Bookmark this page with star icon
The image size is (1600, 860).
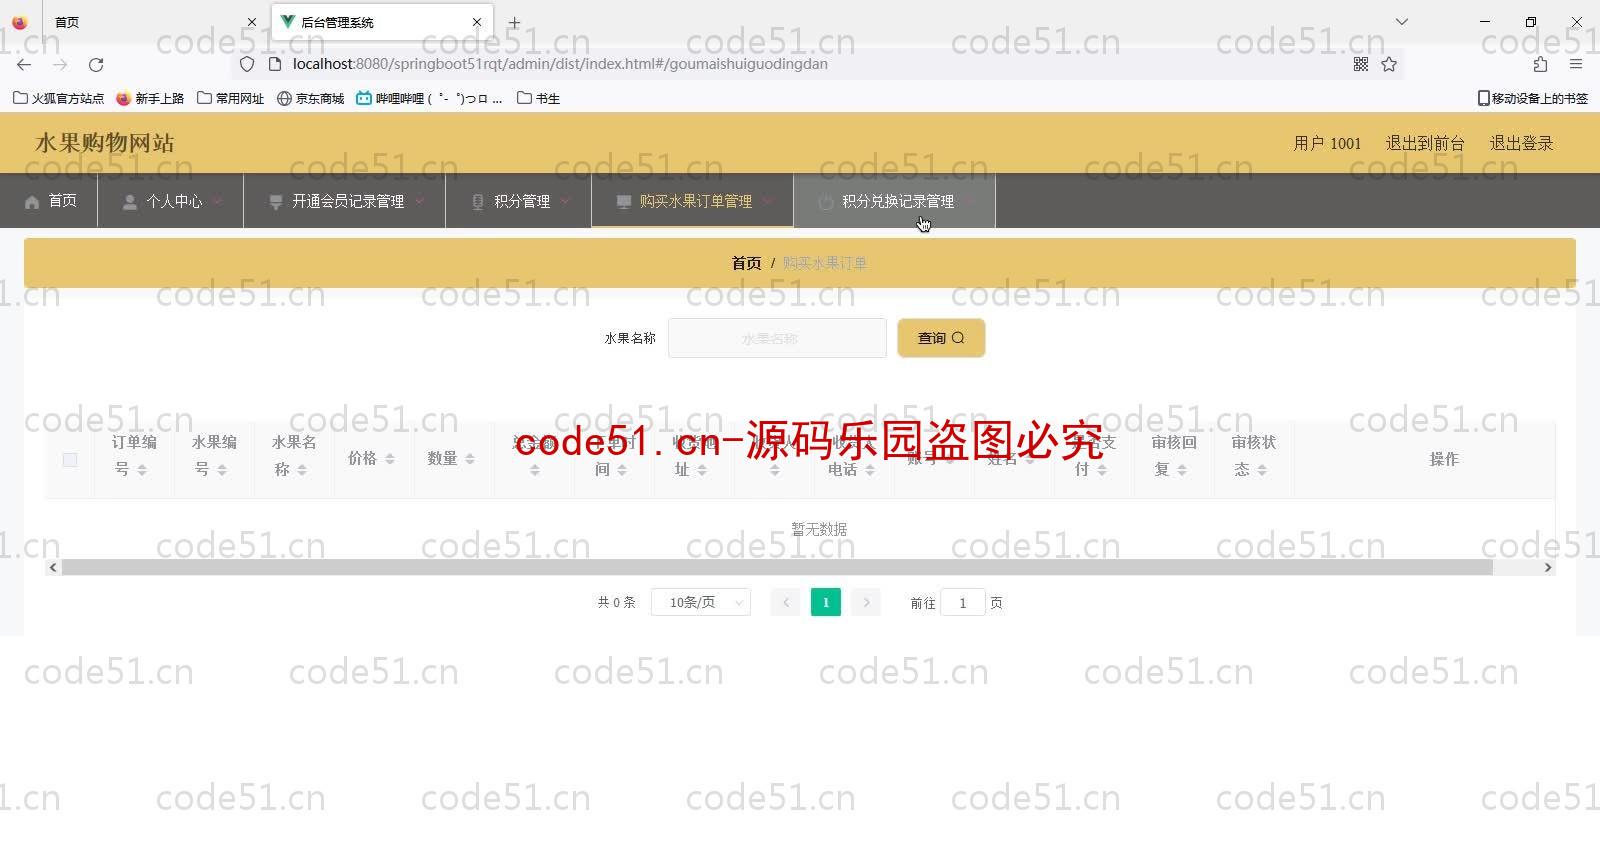(x=1389, y=64)
